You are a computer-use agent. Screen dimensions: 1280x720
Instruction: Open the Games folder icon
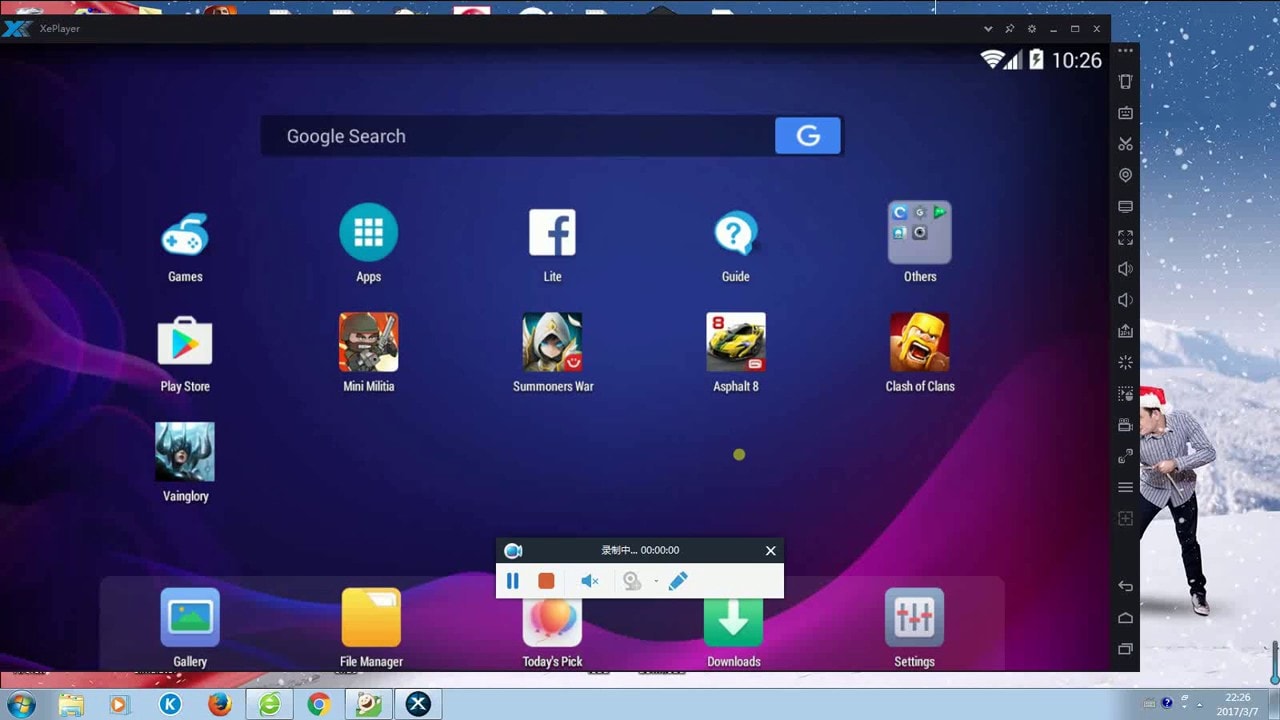click(185, 235)
